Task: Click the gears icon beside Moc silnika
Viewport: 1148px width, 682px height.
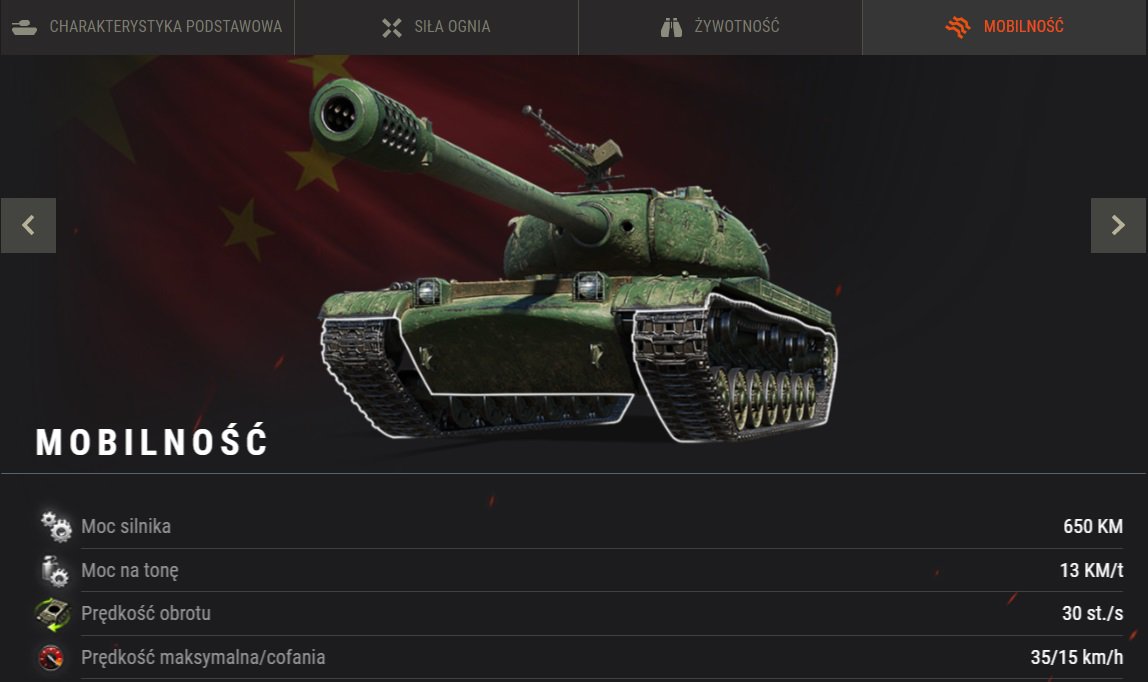Action: (x=56, y=527)
